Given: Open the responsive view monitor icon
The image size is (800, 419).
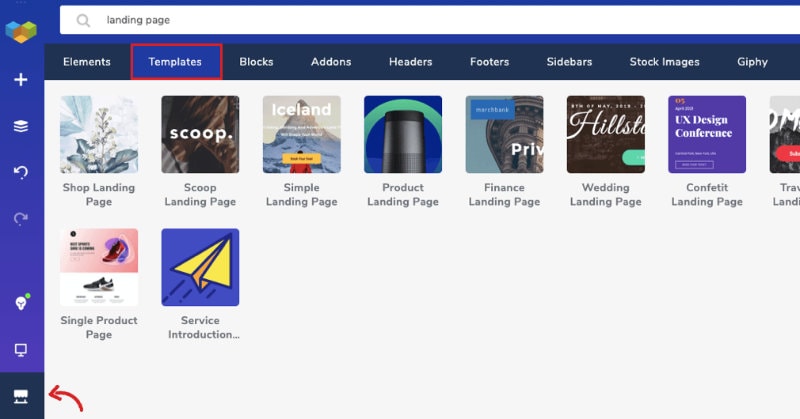Looking at the screenshot, I should (x=21, y=350).
